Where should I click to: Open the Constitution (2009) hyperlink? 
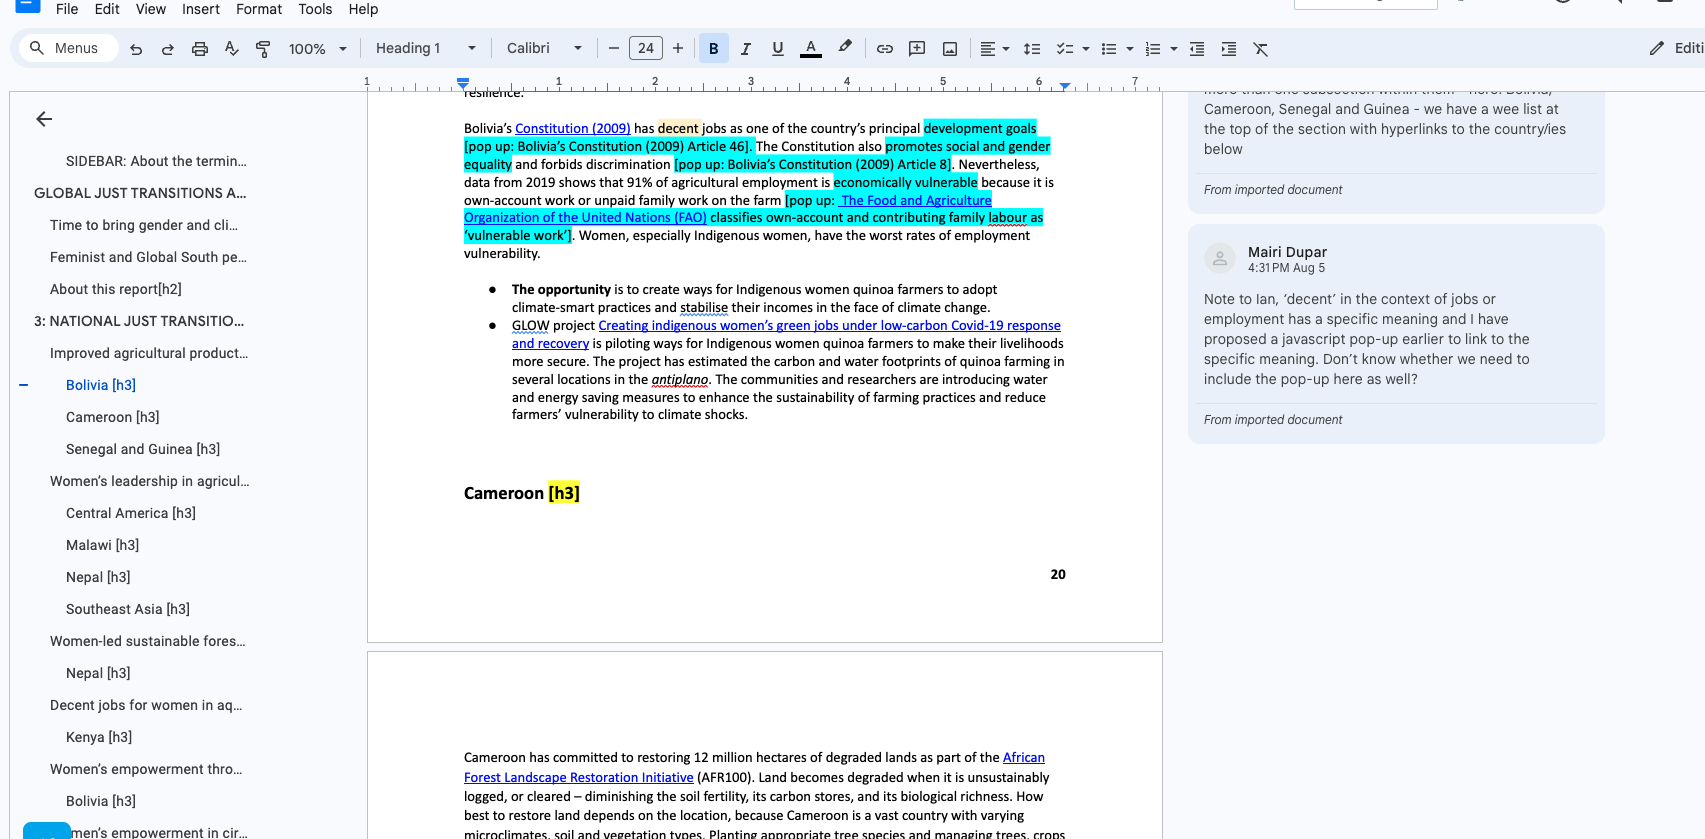tap(572, 129)
